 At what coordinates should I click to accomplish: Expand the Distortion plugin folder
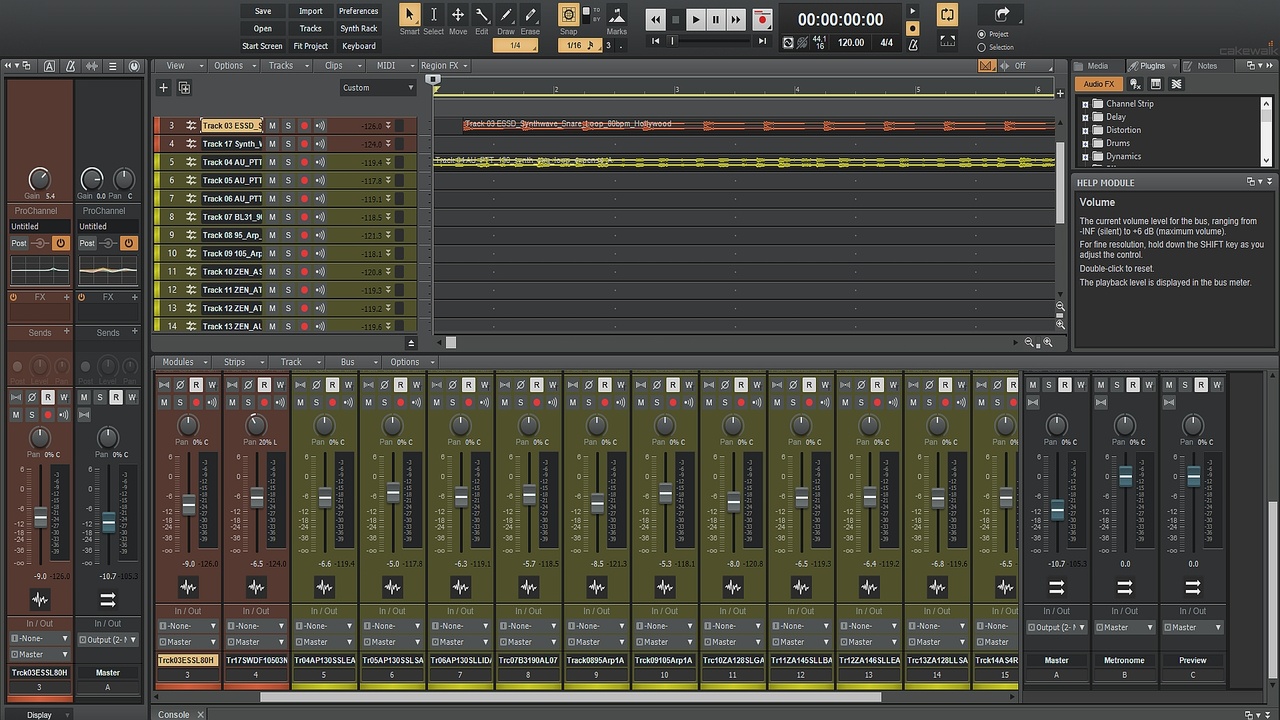tap(1085, 130)
